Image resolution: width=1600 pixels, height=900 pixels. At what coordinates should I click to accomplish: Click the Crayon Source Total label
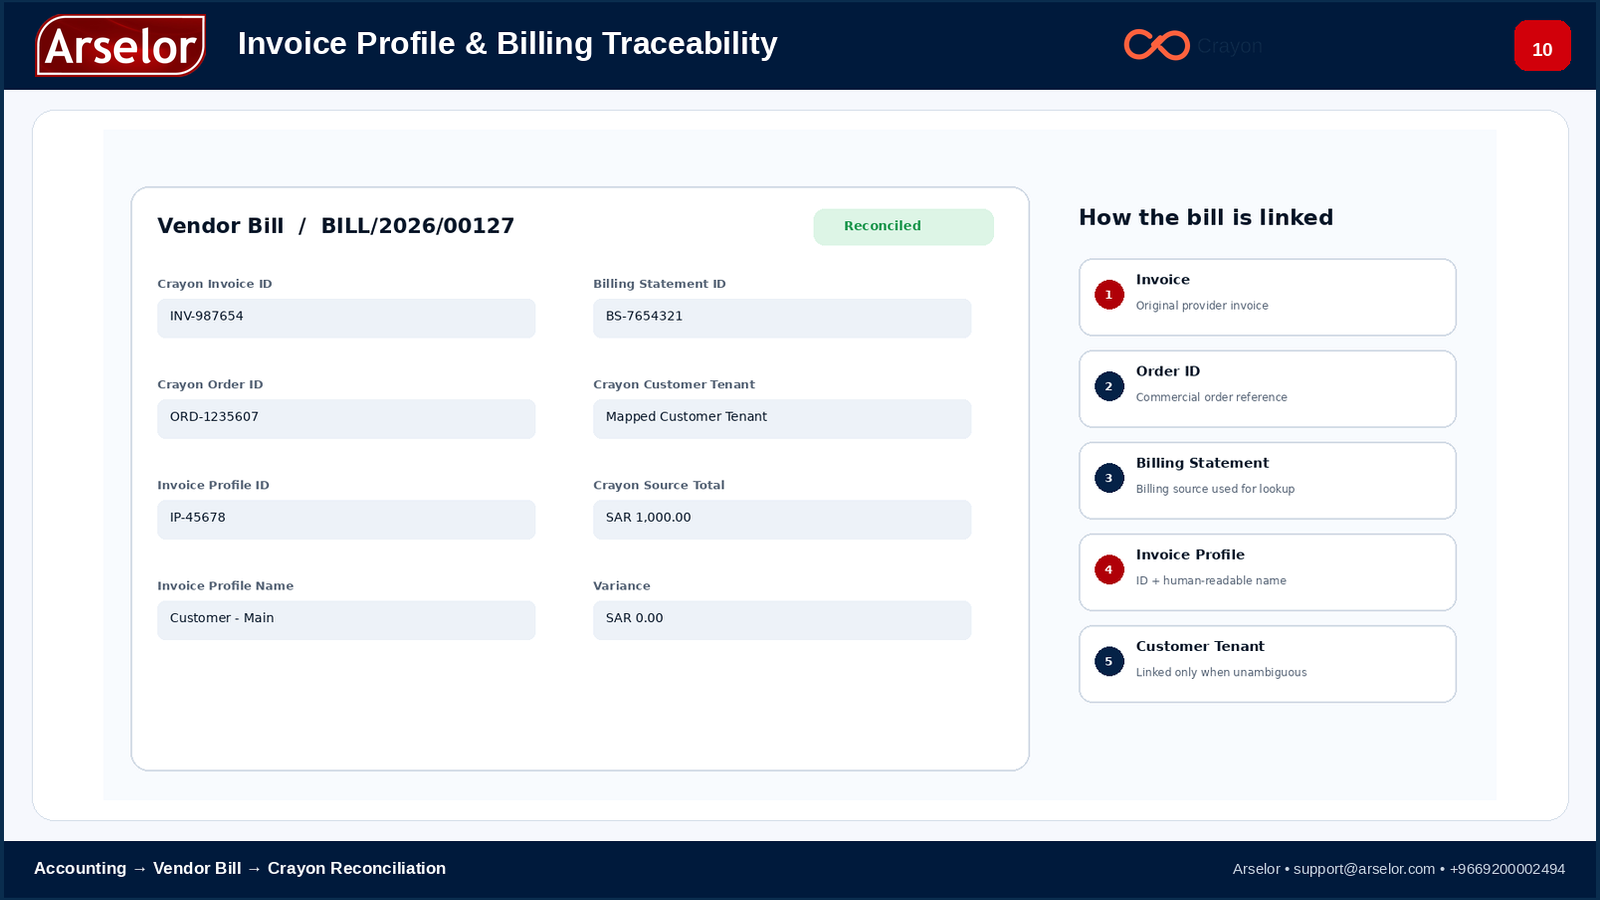tap(659, 485)
